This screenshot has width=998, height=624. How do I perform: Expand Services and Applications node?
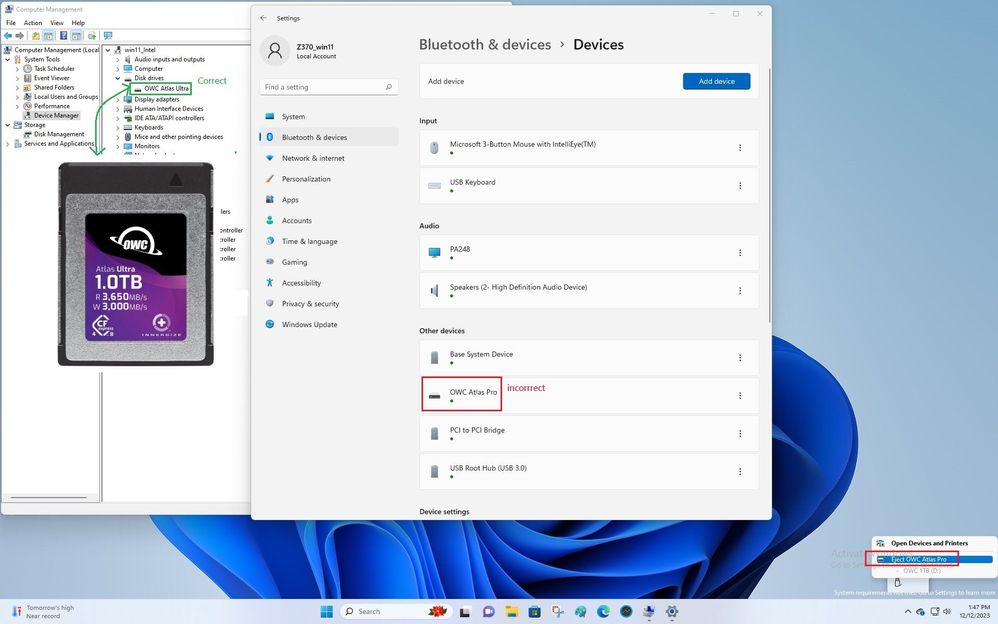(8, 144)
